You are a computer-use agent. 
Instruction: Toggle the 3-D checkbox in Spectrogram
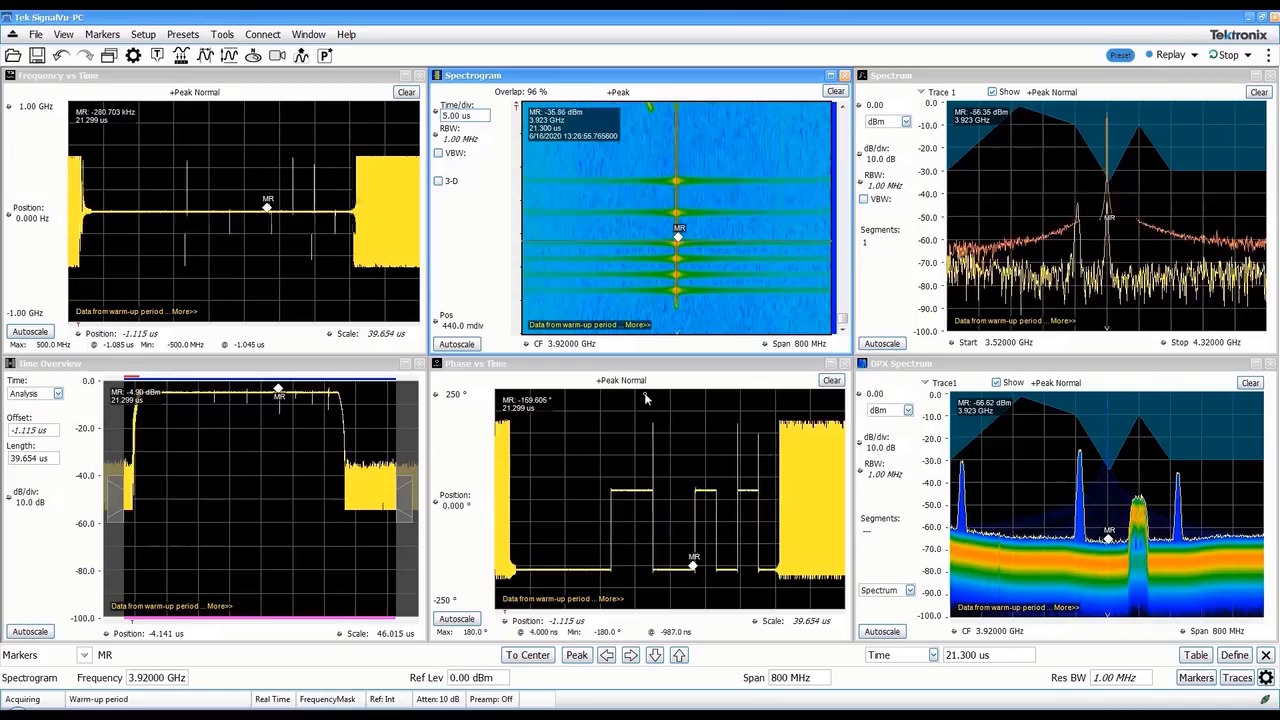438,181
